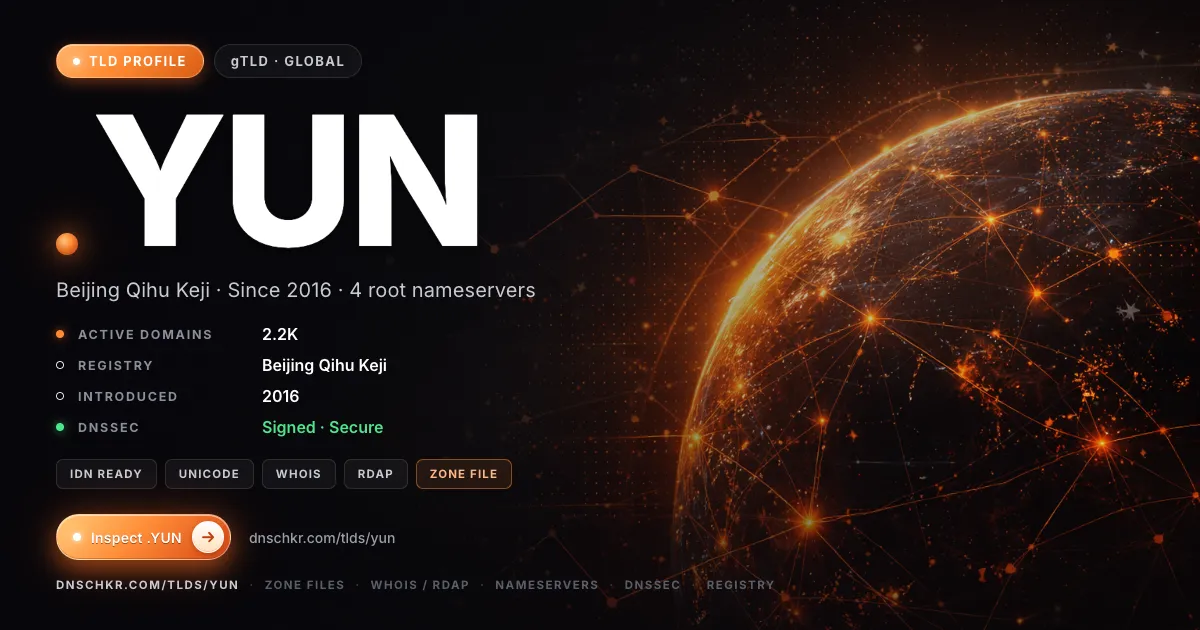Click the Beijing Qihu Keji registry value

click(324, 365)
